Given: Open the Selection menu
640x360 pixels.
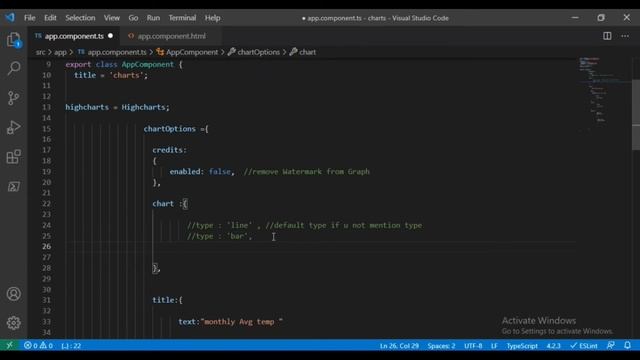Looking at the screenshot, I should [x=80, y=18].
